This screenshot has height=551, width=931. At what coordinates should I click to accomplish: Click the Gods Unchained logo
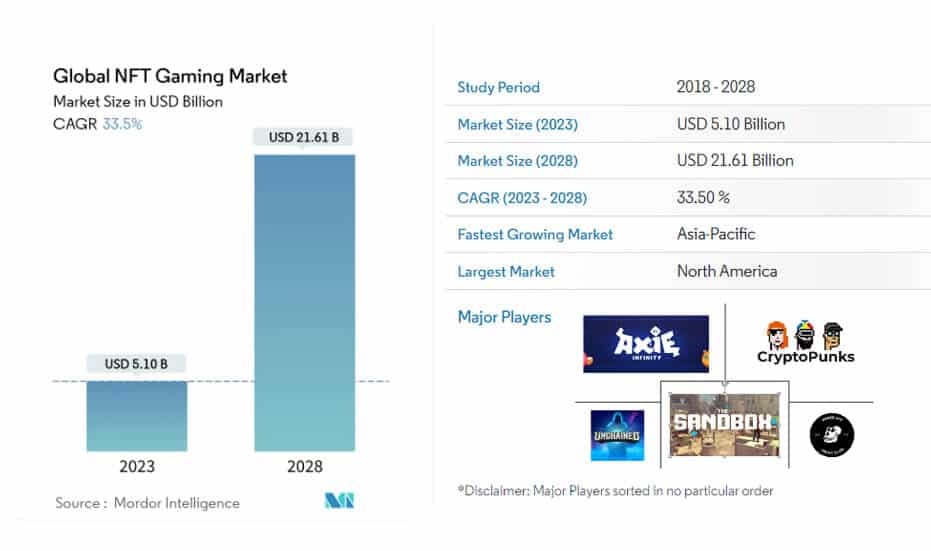(x=617, y=435)
